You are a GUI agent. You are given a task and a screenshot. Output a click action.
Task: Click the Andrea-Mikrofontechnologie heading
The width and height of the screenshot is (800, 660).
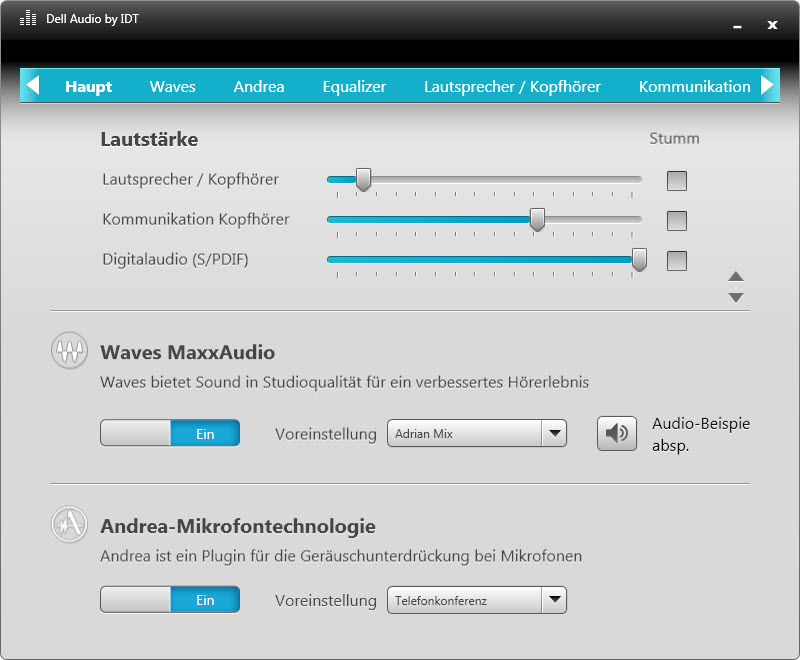pos(238,526)
